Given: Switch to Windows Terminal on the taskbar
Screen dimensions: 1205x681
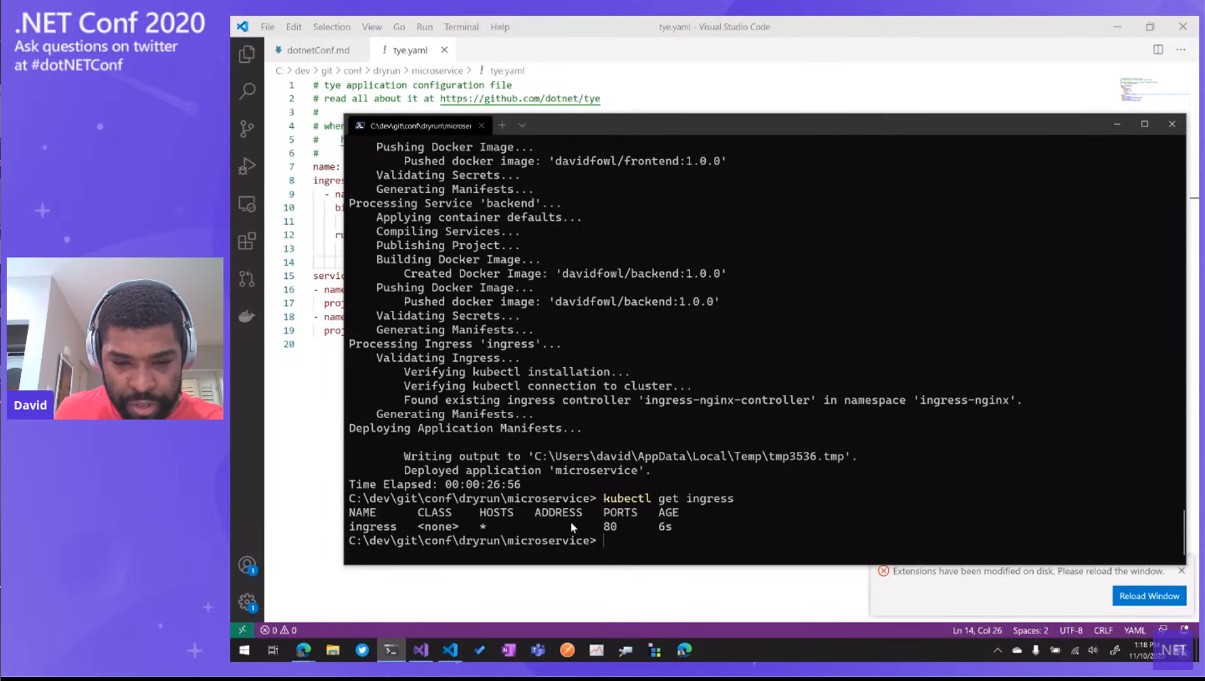Looking at the screenshot, I should 391,650.
